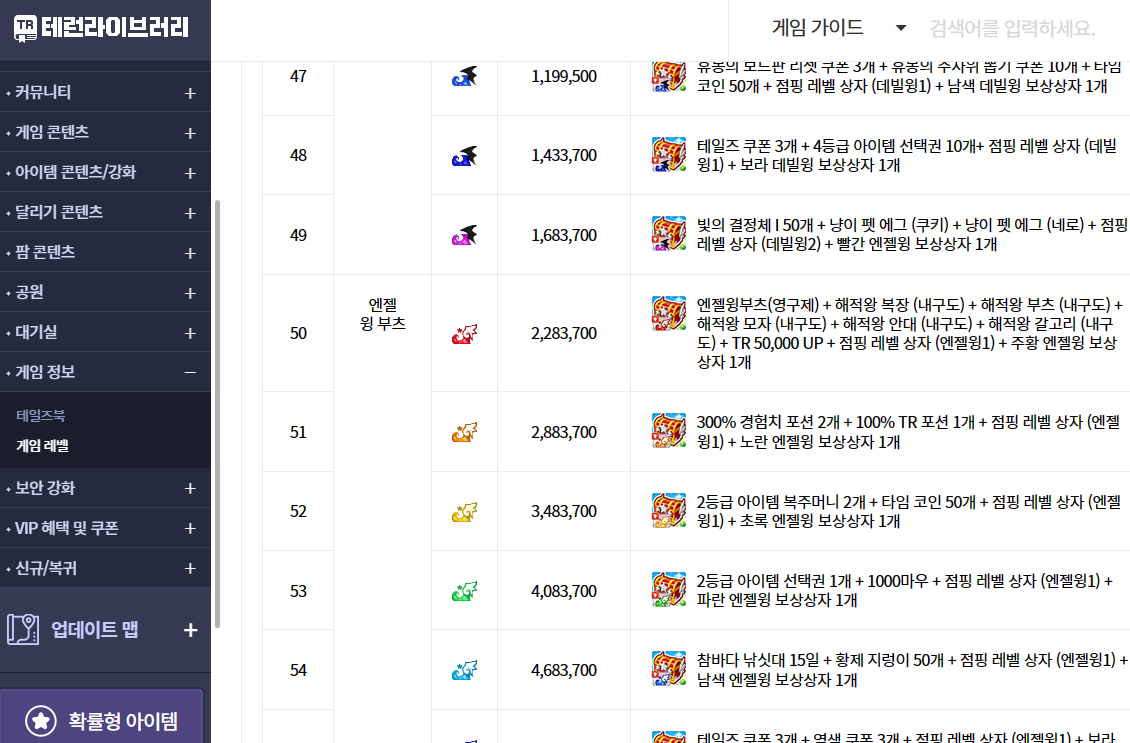Click level 47 blue devil wing boots icon
This screenshot has width=1130, height=743.
tap(464, 76)
